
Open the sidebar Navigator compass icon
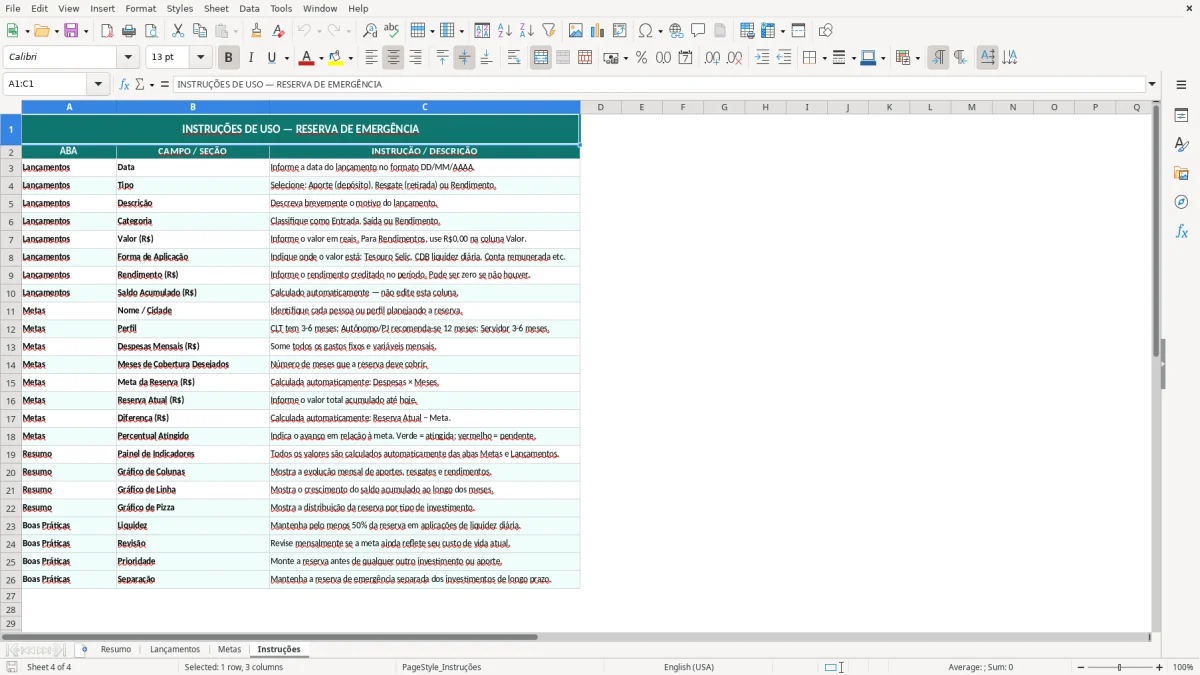[x=1181, y=202]
